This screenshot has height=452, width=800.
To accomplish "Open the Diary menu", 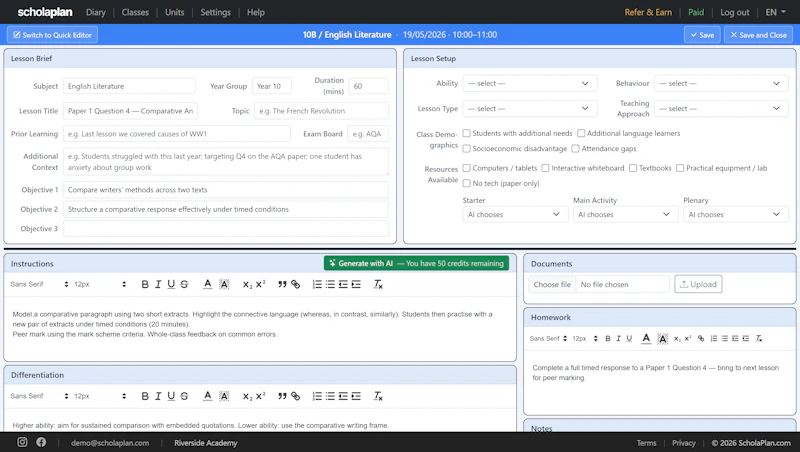I will pyautogui.click(x=95, y=12).
